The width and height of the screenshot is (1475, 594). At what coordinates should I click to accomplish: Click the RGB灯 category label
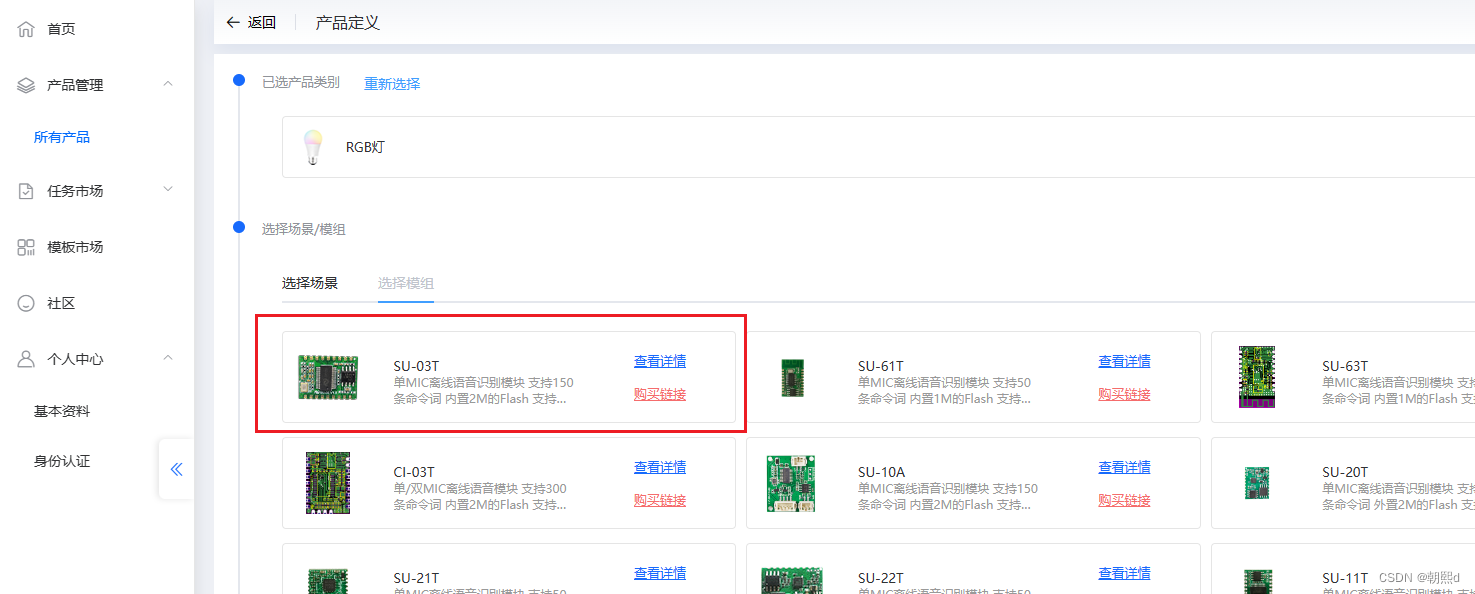tap(365, 147)
